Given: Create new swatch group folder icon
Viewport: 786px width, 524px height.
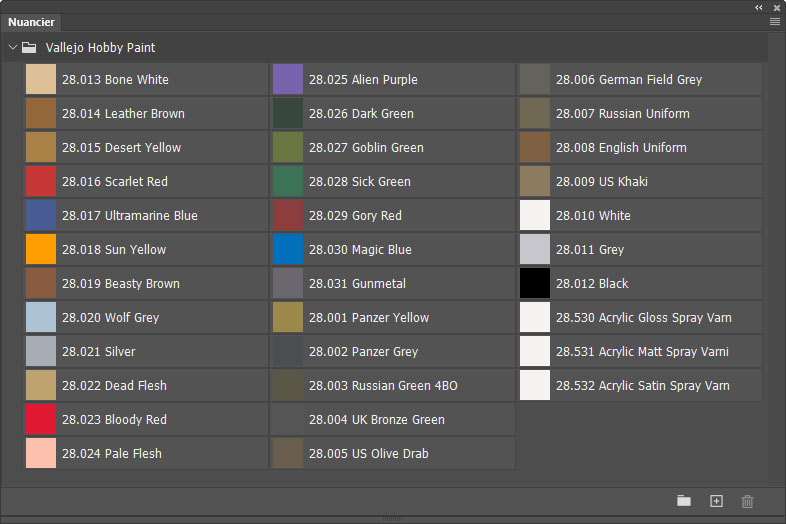Looking at the screenshot, I should [684, 501].
